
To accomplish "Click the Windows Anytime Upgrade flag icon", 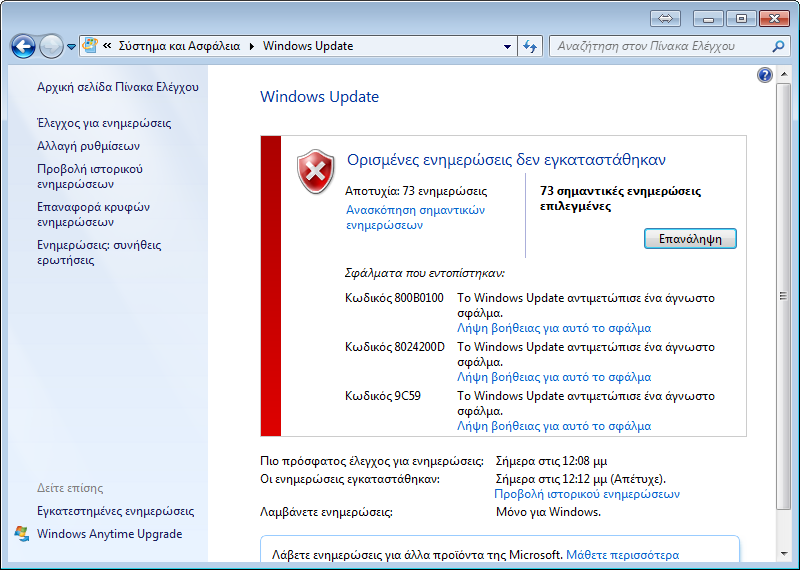I will pos(21,534).
